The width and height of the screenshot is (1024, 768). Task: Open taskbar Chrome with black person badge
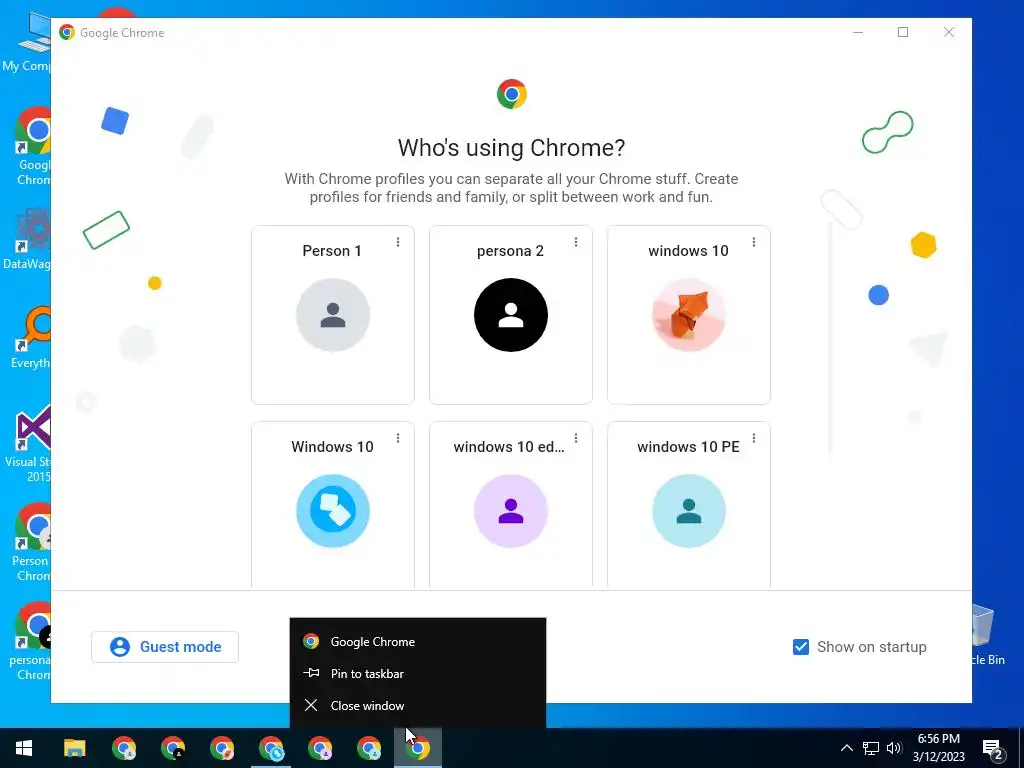[173, 748]
